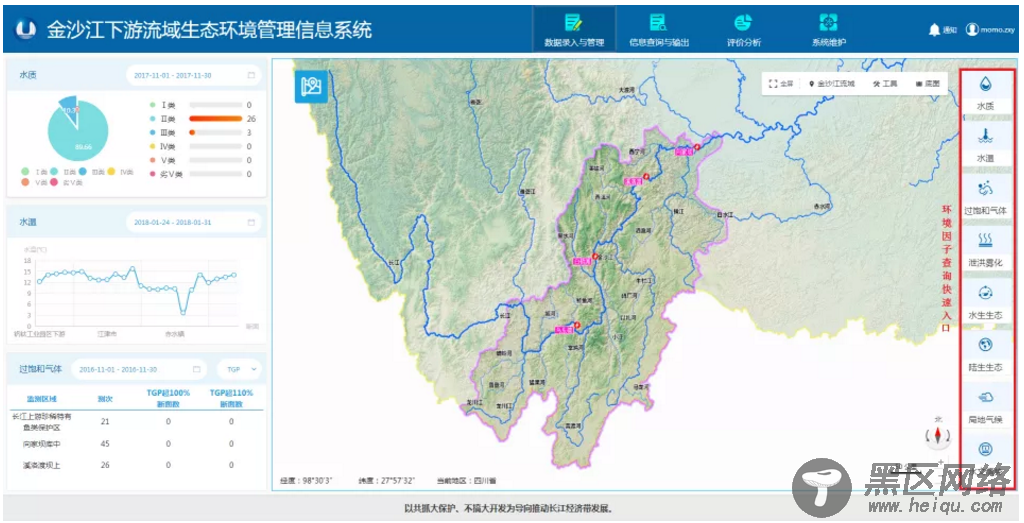Click the TGP超100%断面数 column header

(x=168, y=398)
